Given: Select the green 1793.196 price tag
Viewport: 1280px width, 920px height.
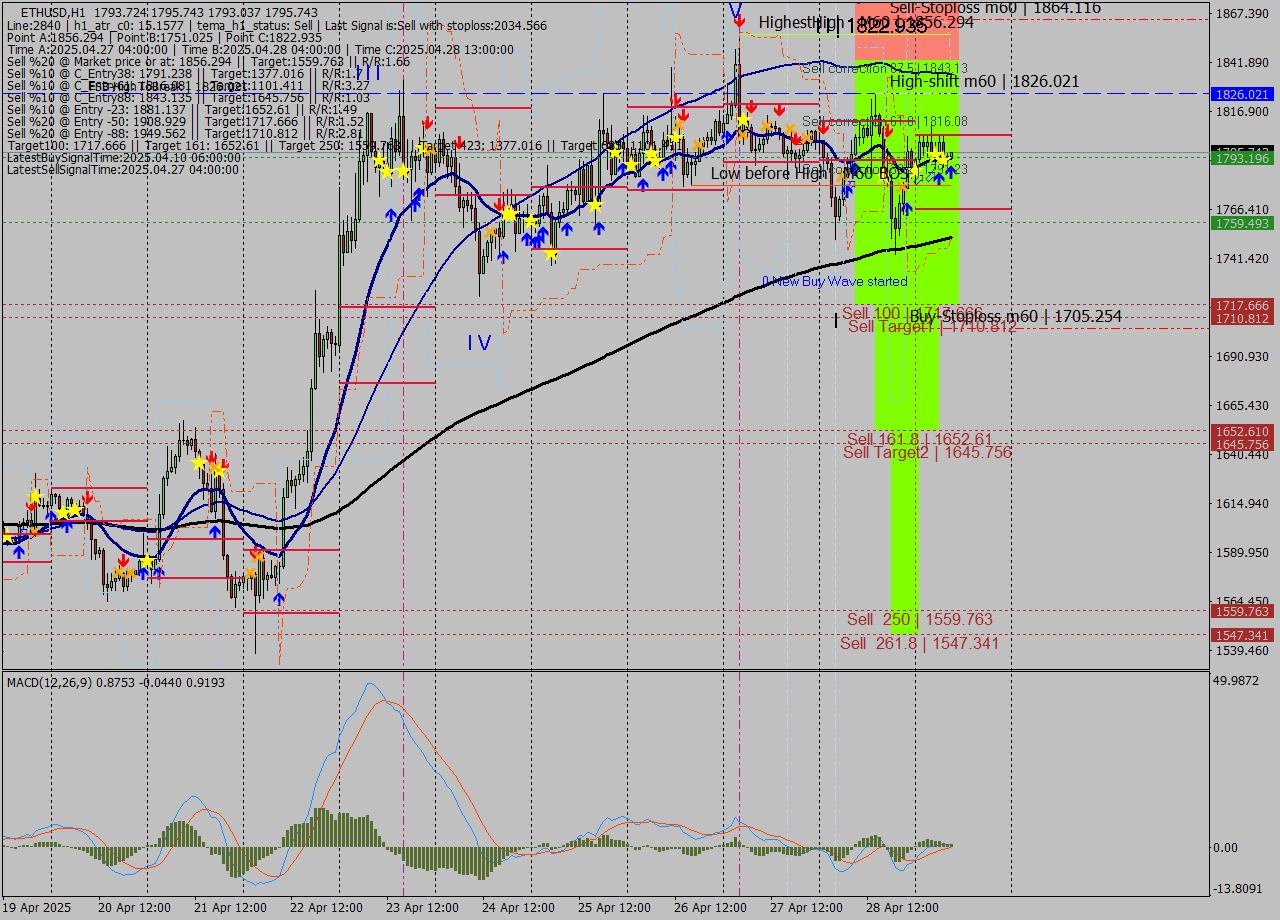Looking at the screenshot, I should pyautogui.click(x=1241, y=158).
